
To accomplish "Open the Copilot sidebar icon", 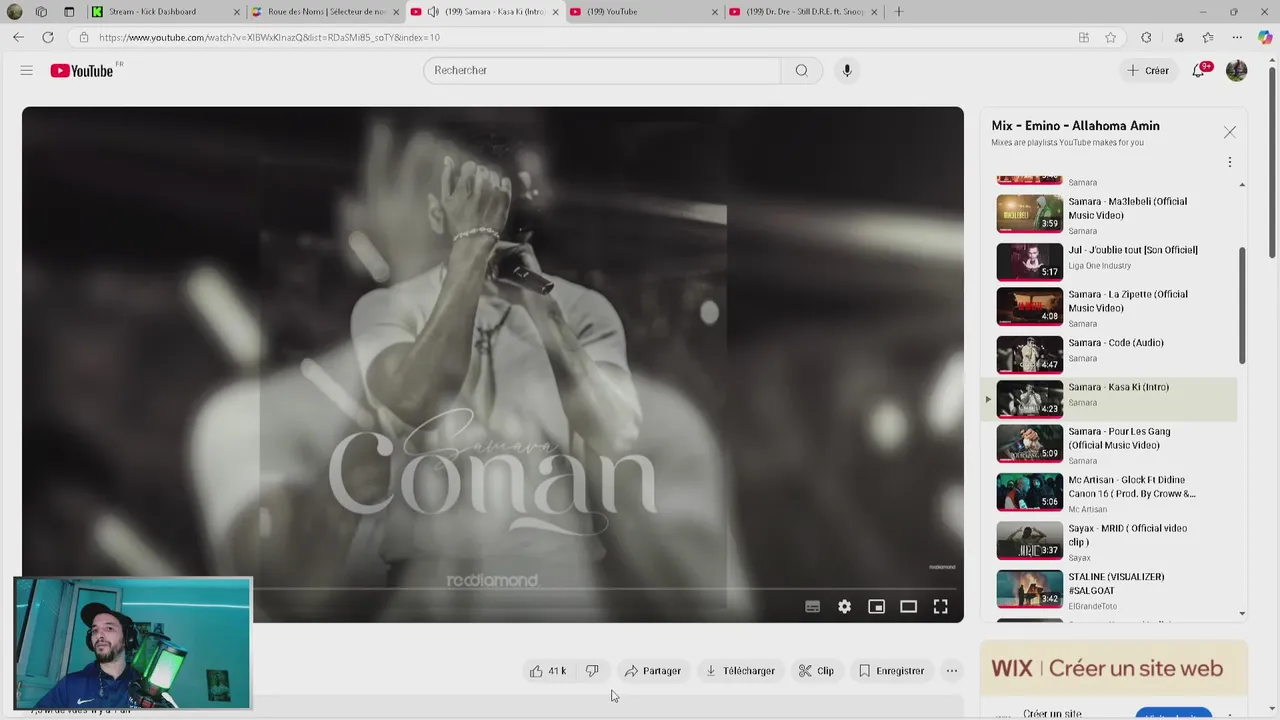I will coord(1265,37).
